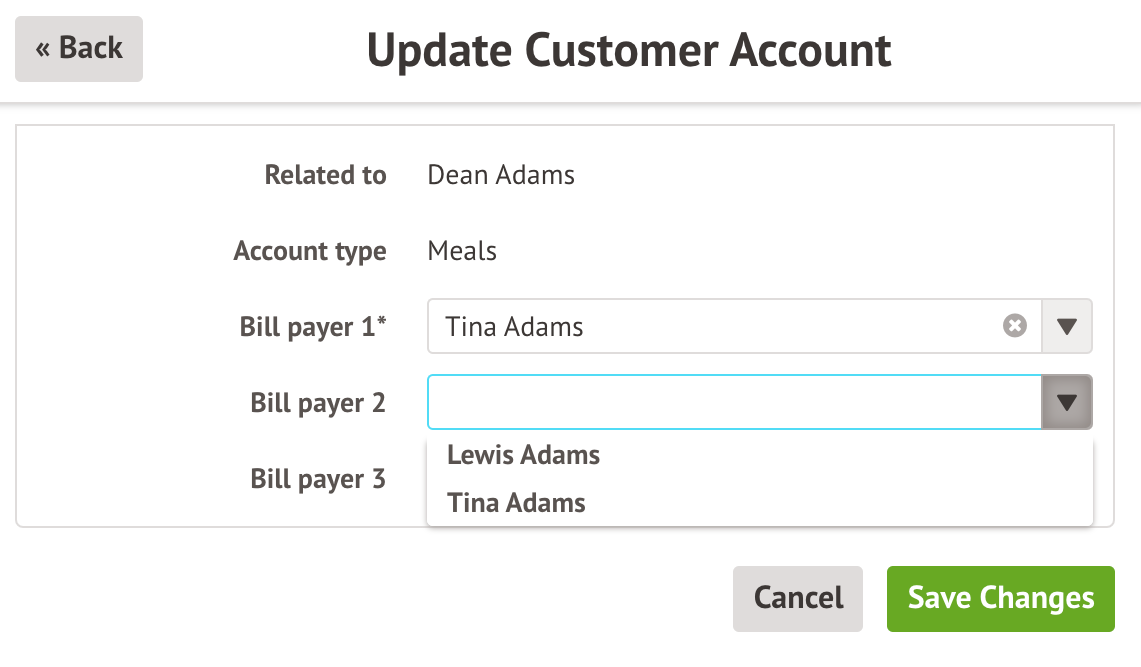Clear Tina Adams from Bill payer 1
Image resolution: width=1141 pixels, height=667 pixels.
(x=1015, y=326)
